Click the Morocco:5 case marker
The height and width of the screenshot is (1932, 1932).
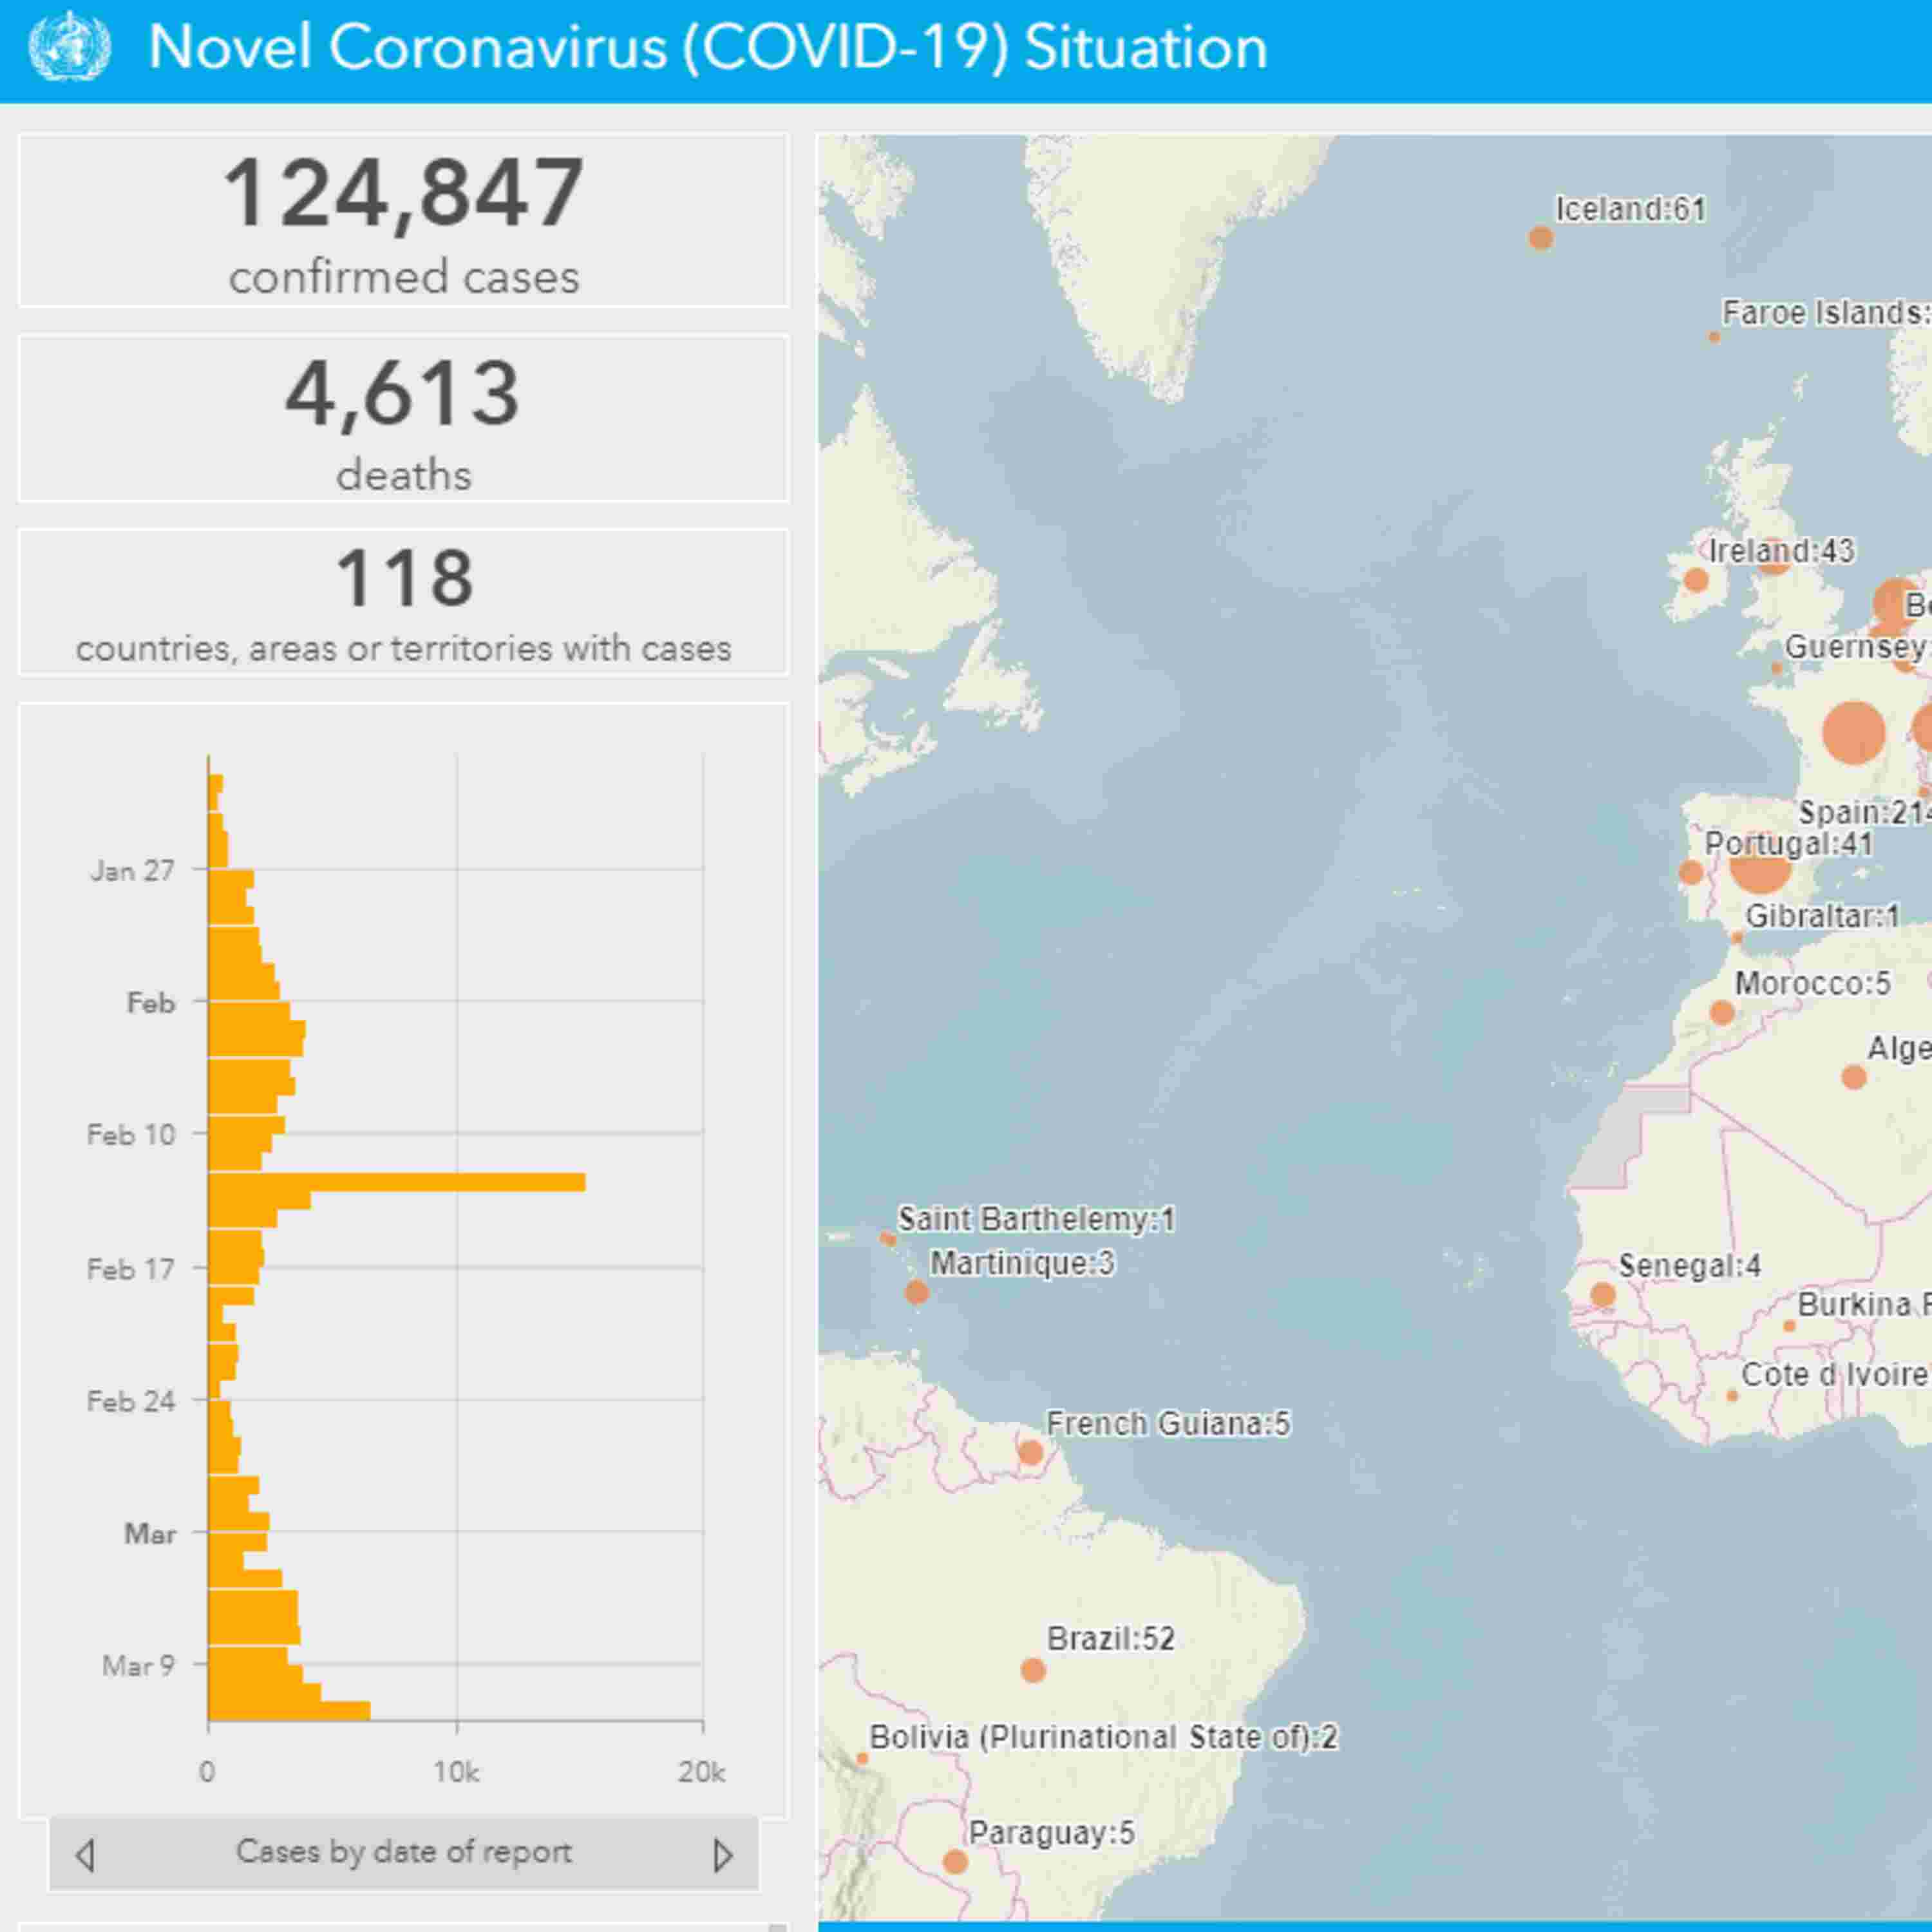(x=1721, y=1012)
